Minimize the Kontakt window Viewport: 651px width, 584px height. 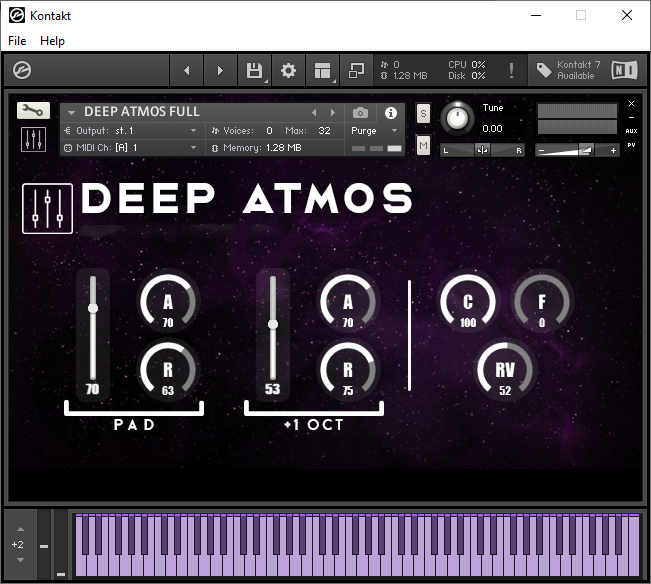pyautogui.click(x=536, y=15)
